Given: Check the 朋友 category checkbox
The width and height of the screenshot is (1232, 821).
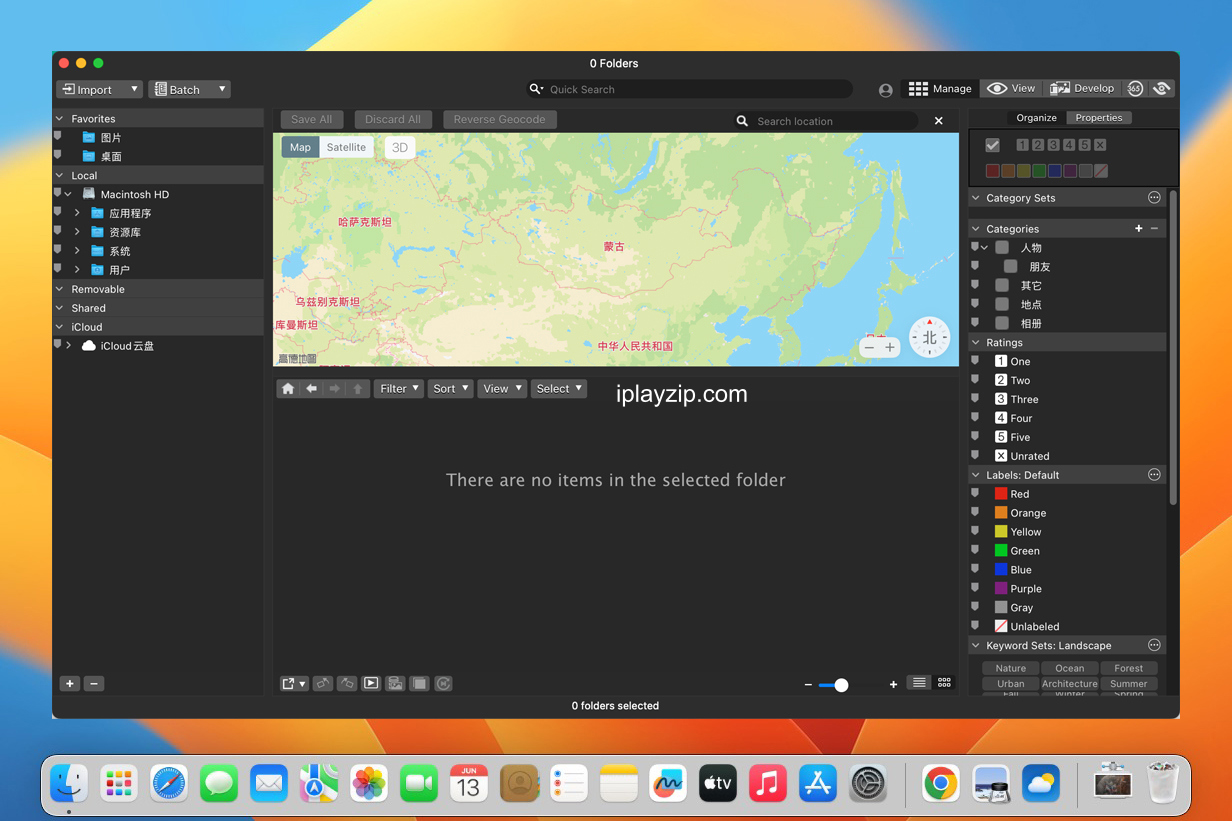Looking at the screenshot, I should point(1011,267).
